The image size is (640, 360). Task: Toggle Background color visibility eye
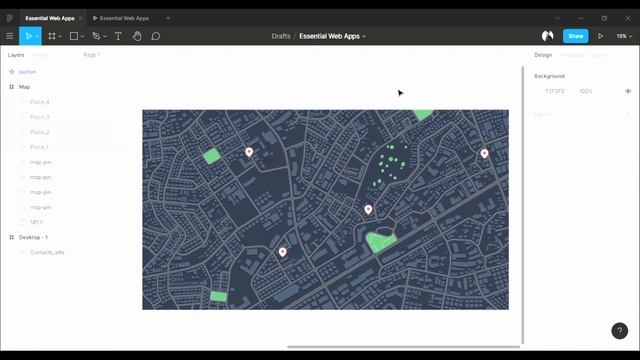628,91
